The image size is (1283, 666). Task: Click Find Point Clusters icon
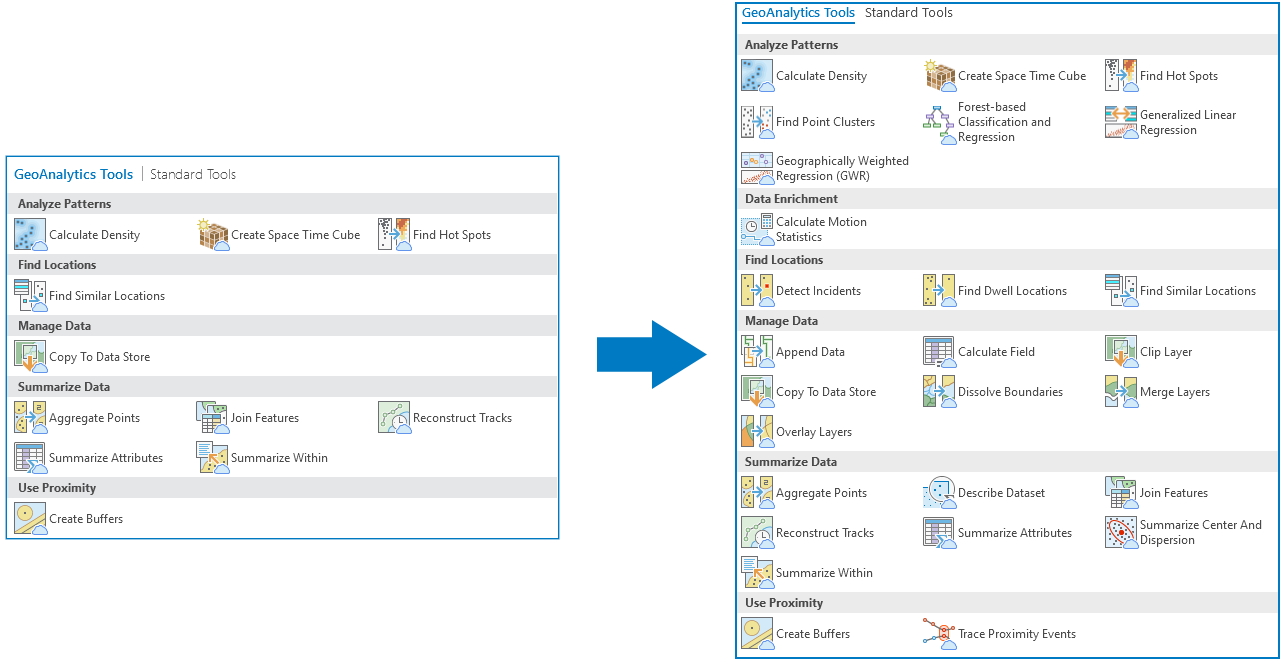click(x=757, y=122)
